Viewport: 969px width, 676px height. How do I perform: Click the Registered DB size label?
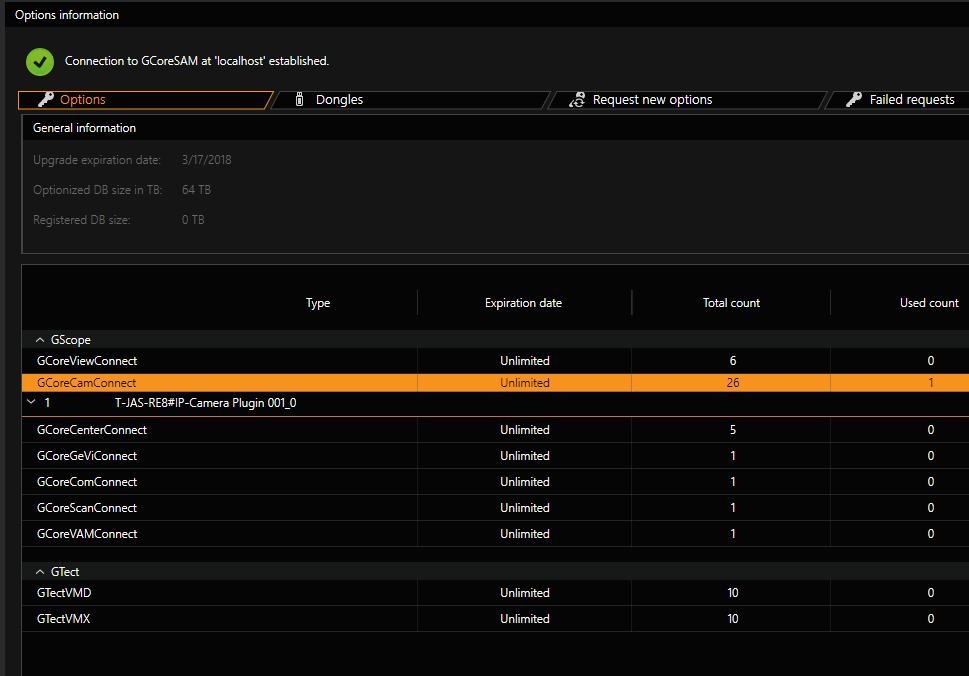[x=82, y=220]
